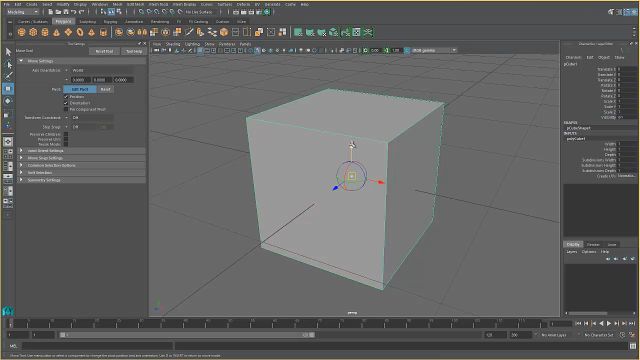Screen dimensions: 640x360
Task: Click the Maya home icon at bottom left
Action: pyautogui.click(x=8, y=311)
